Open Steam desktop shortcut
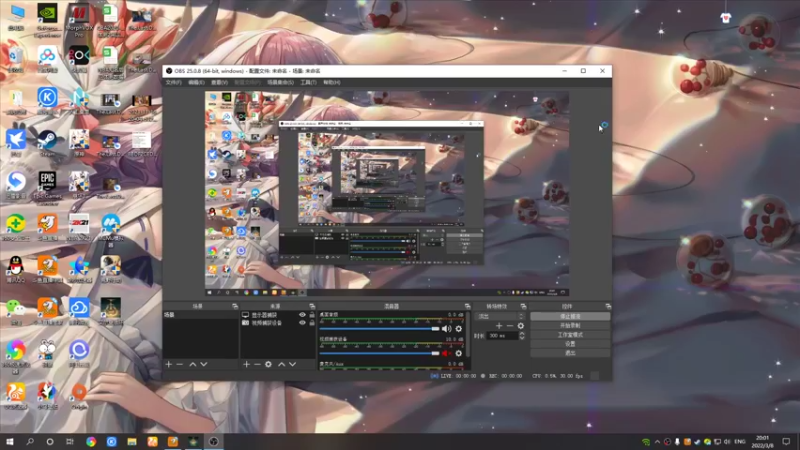 tap(47, 143)
